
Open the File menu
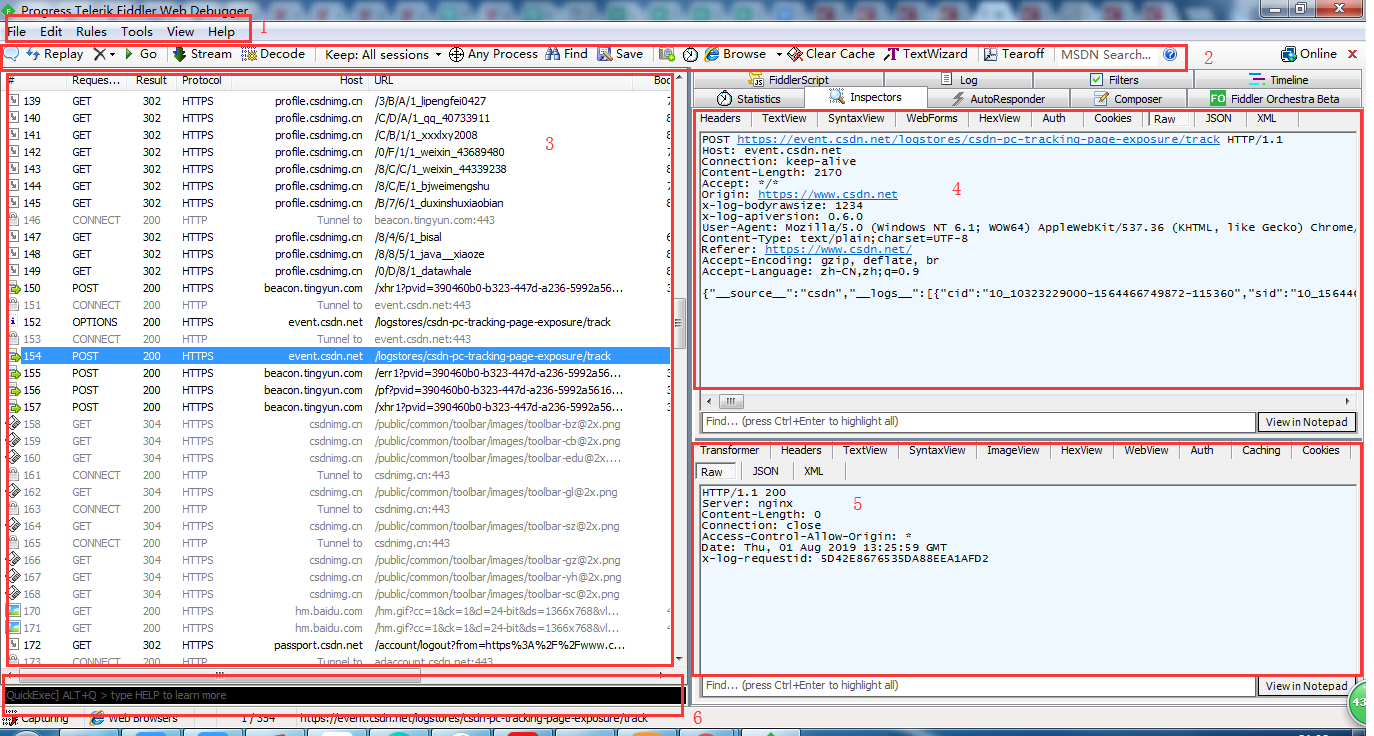(x=17, y=31)
